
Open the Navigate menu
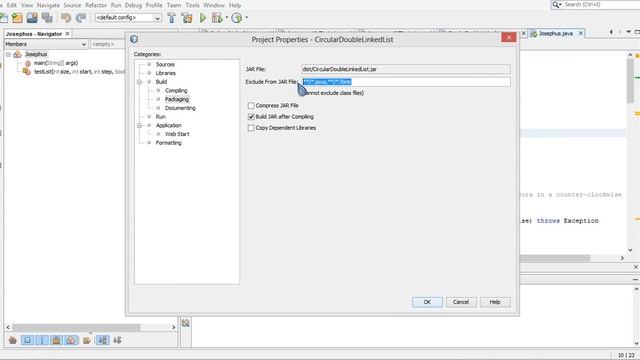coord(48,5)
